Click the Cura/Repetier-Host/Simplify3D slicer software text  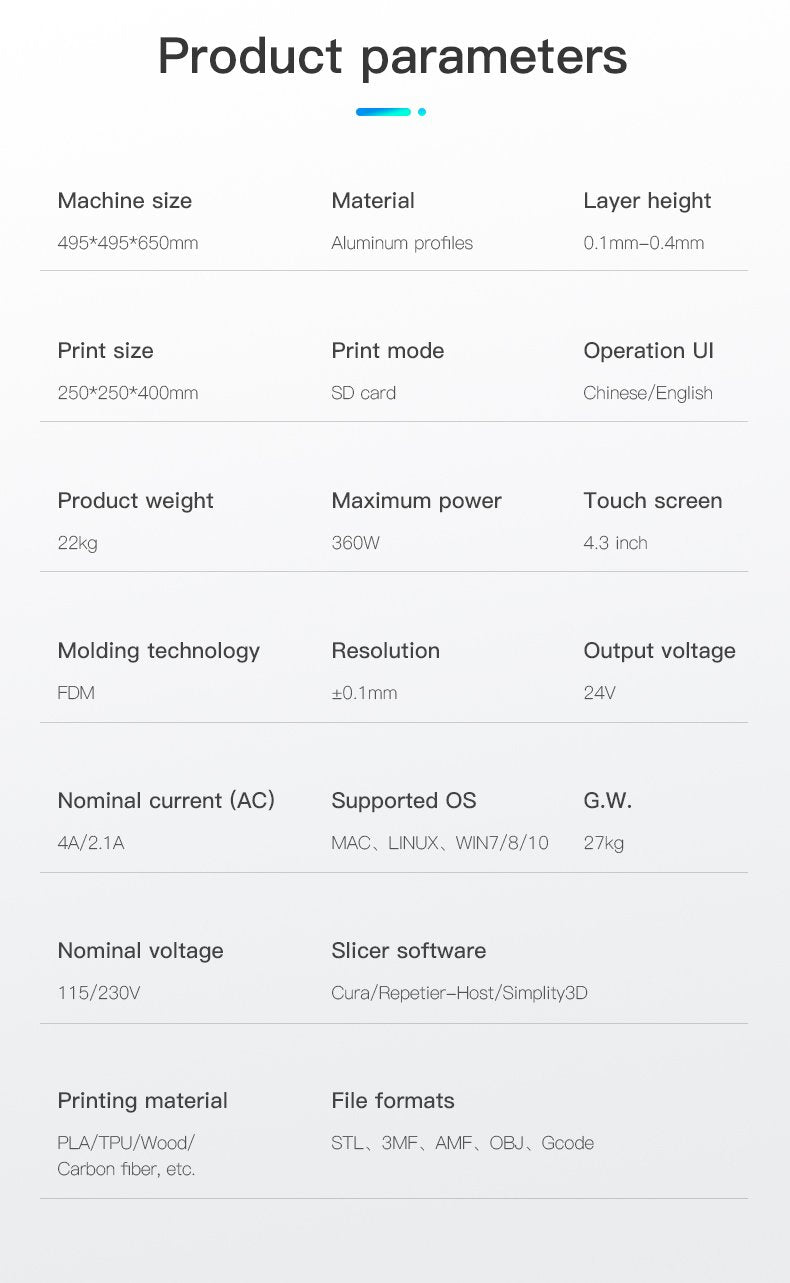point(460,993)
